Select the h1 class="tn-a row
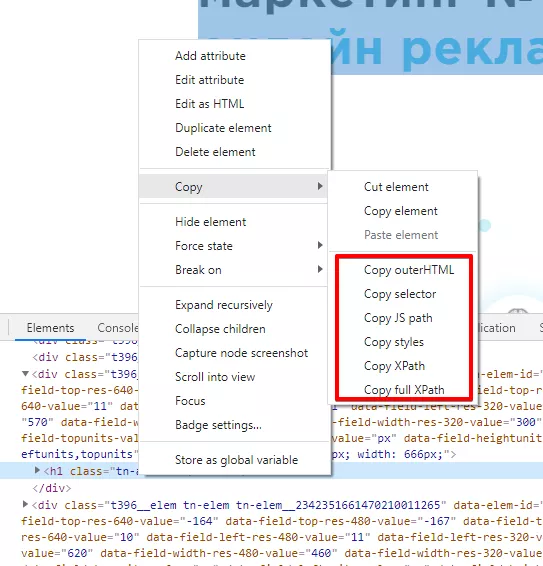This screenshot has height=566, width=543. coord(272,471)
